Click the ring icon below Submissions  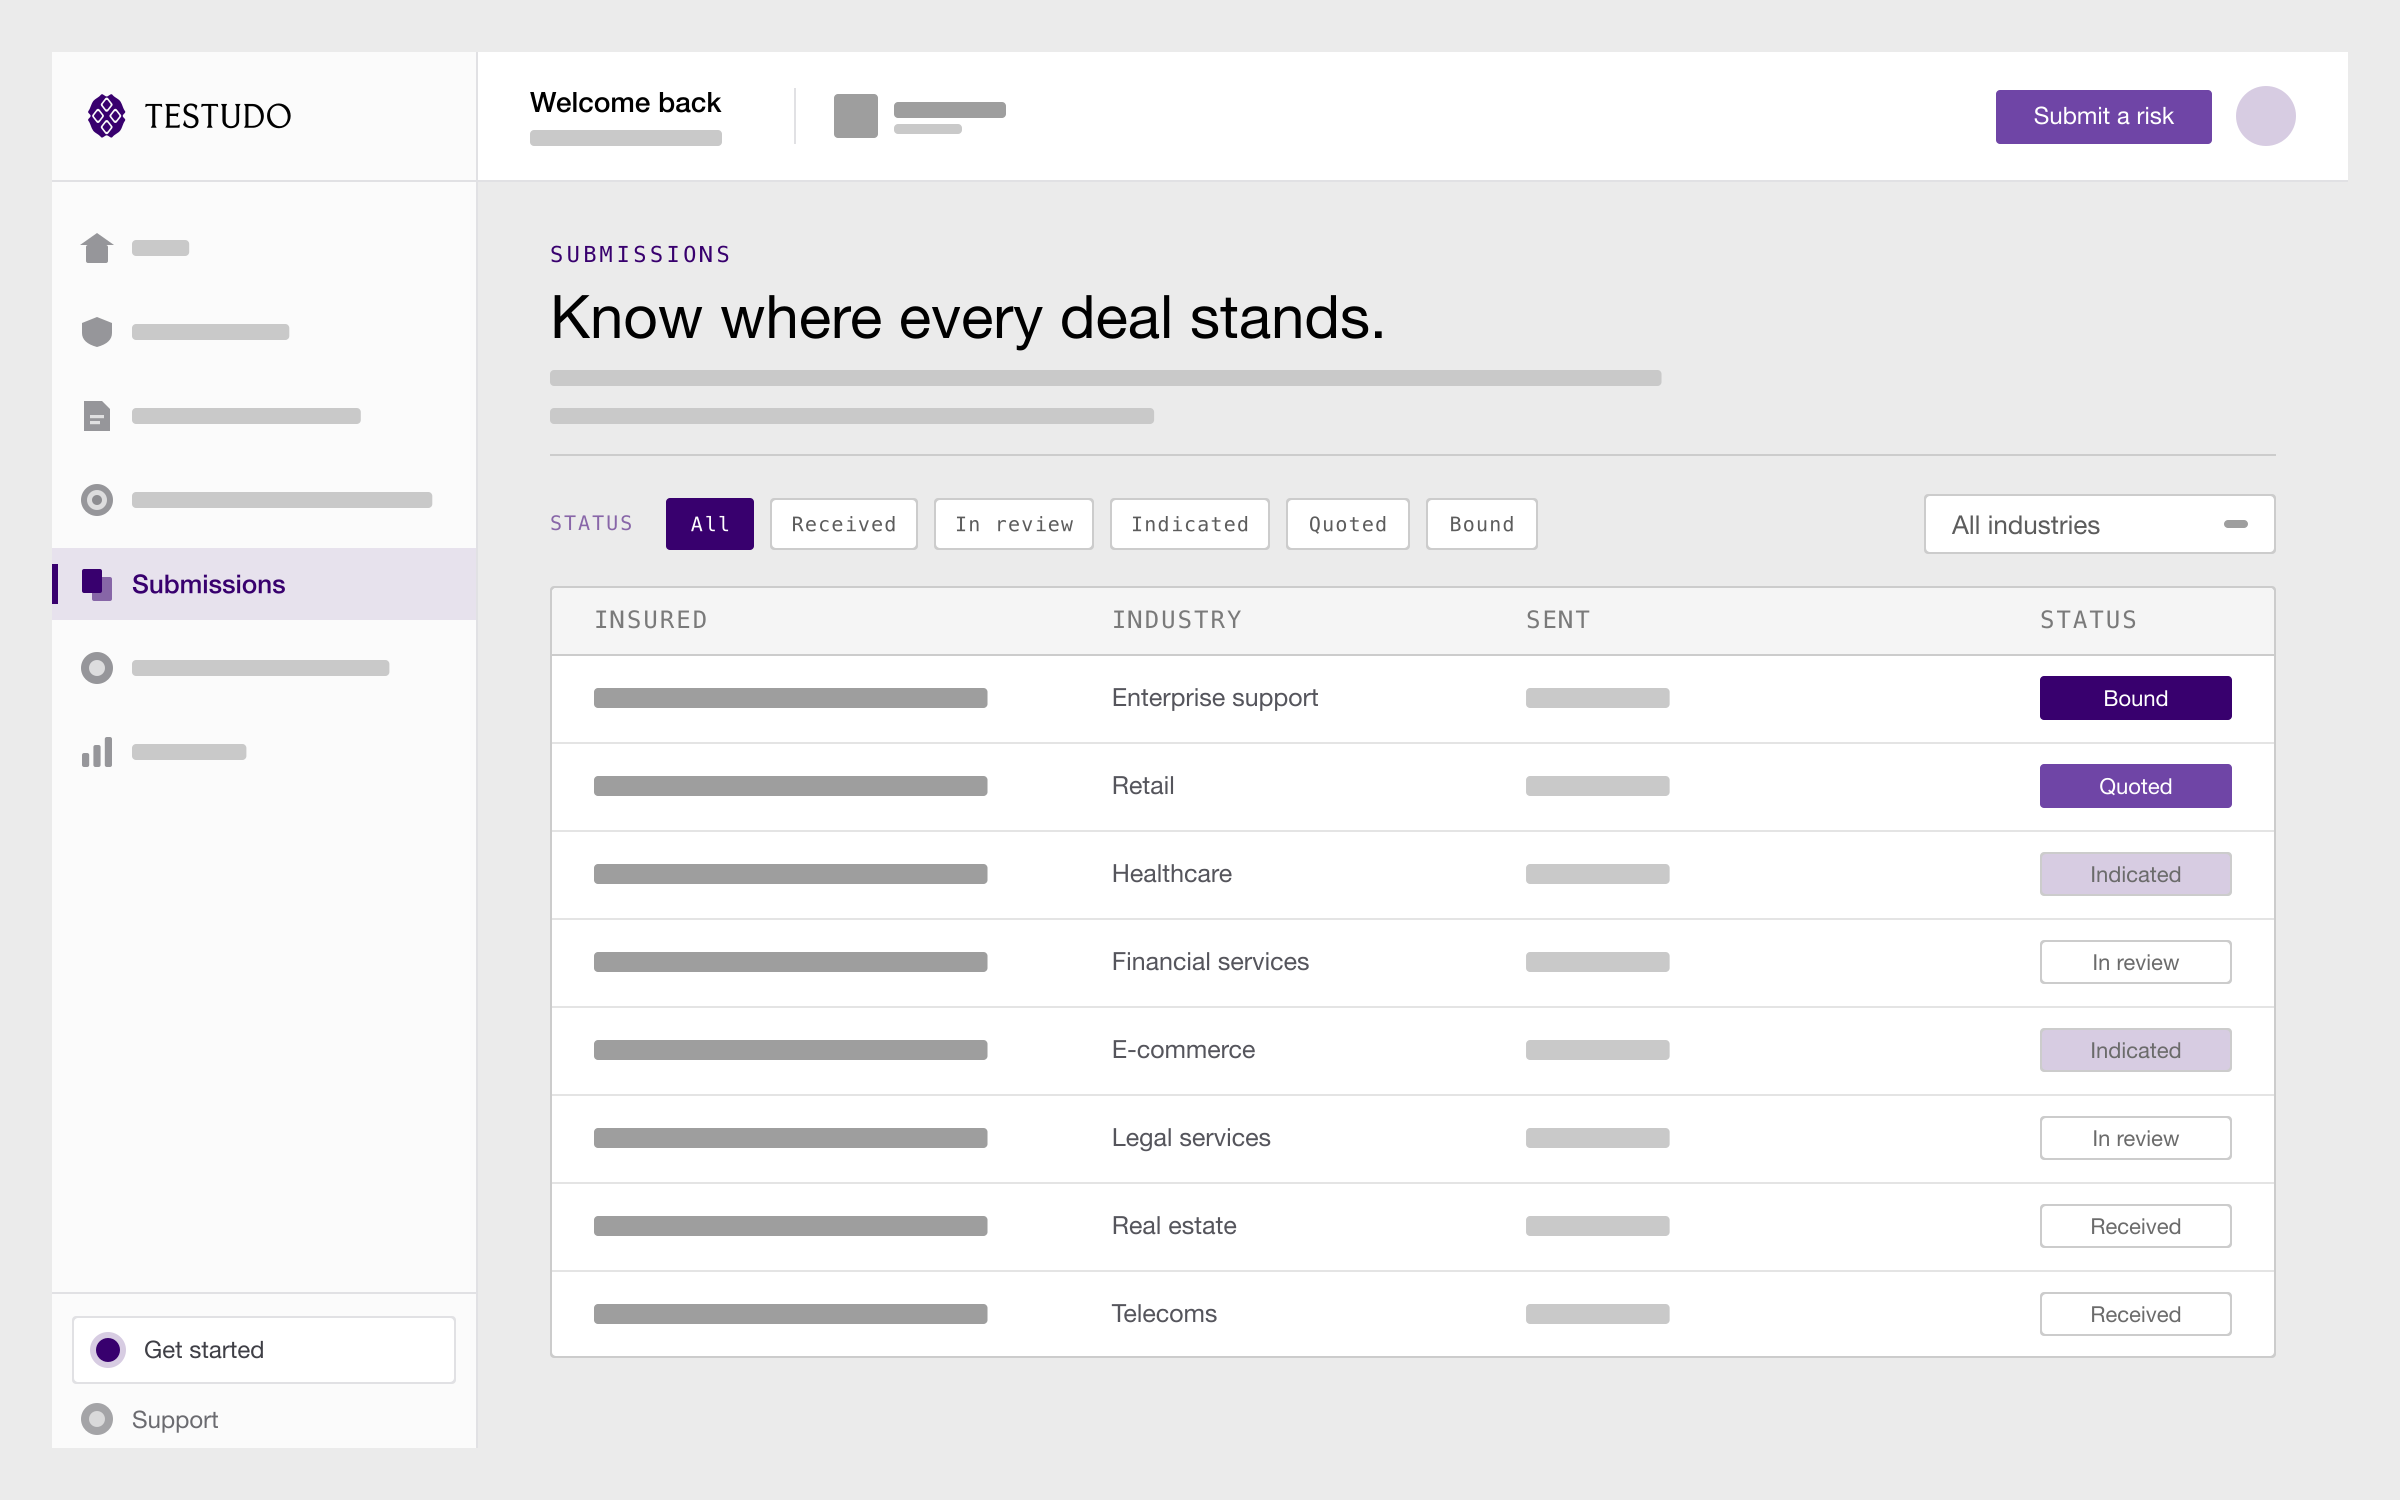pos(97,668)
